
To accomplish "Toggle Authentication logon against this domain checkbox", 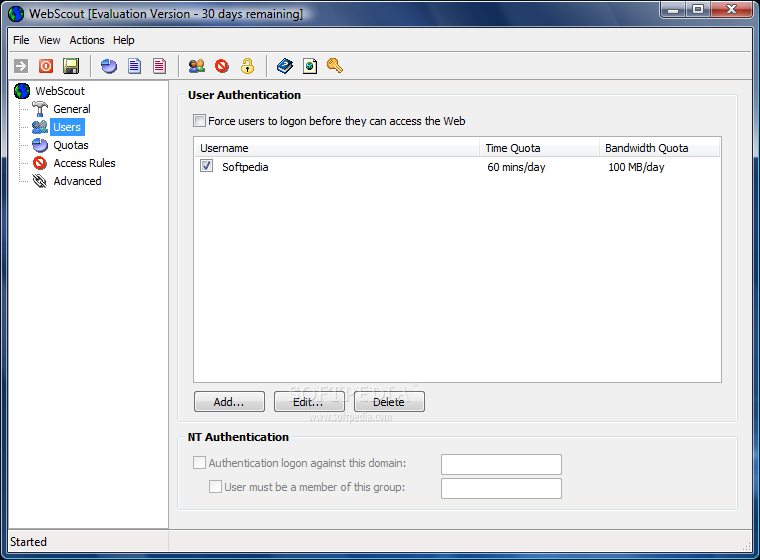I will [199, 462].
